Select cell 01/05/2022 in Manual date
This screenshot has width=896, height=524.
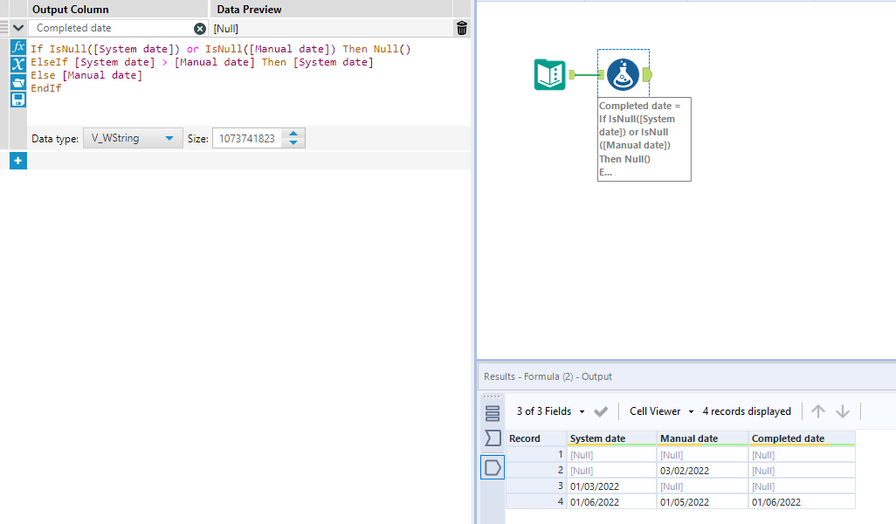point(702,502)
